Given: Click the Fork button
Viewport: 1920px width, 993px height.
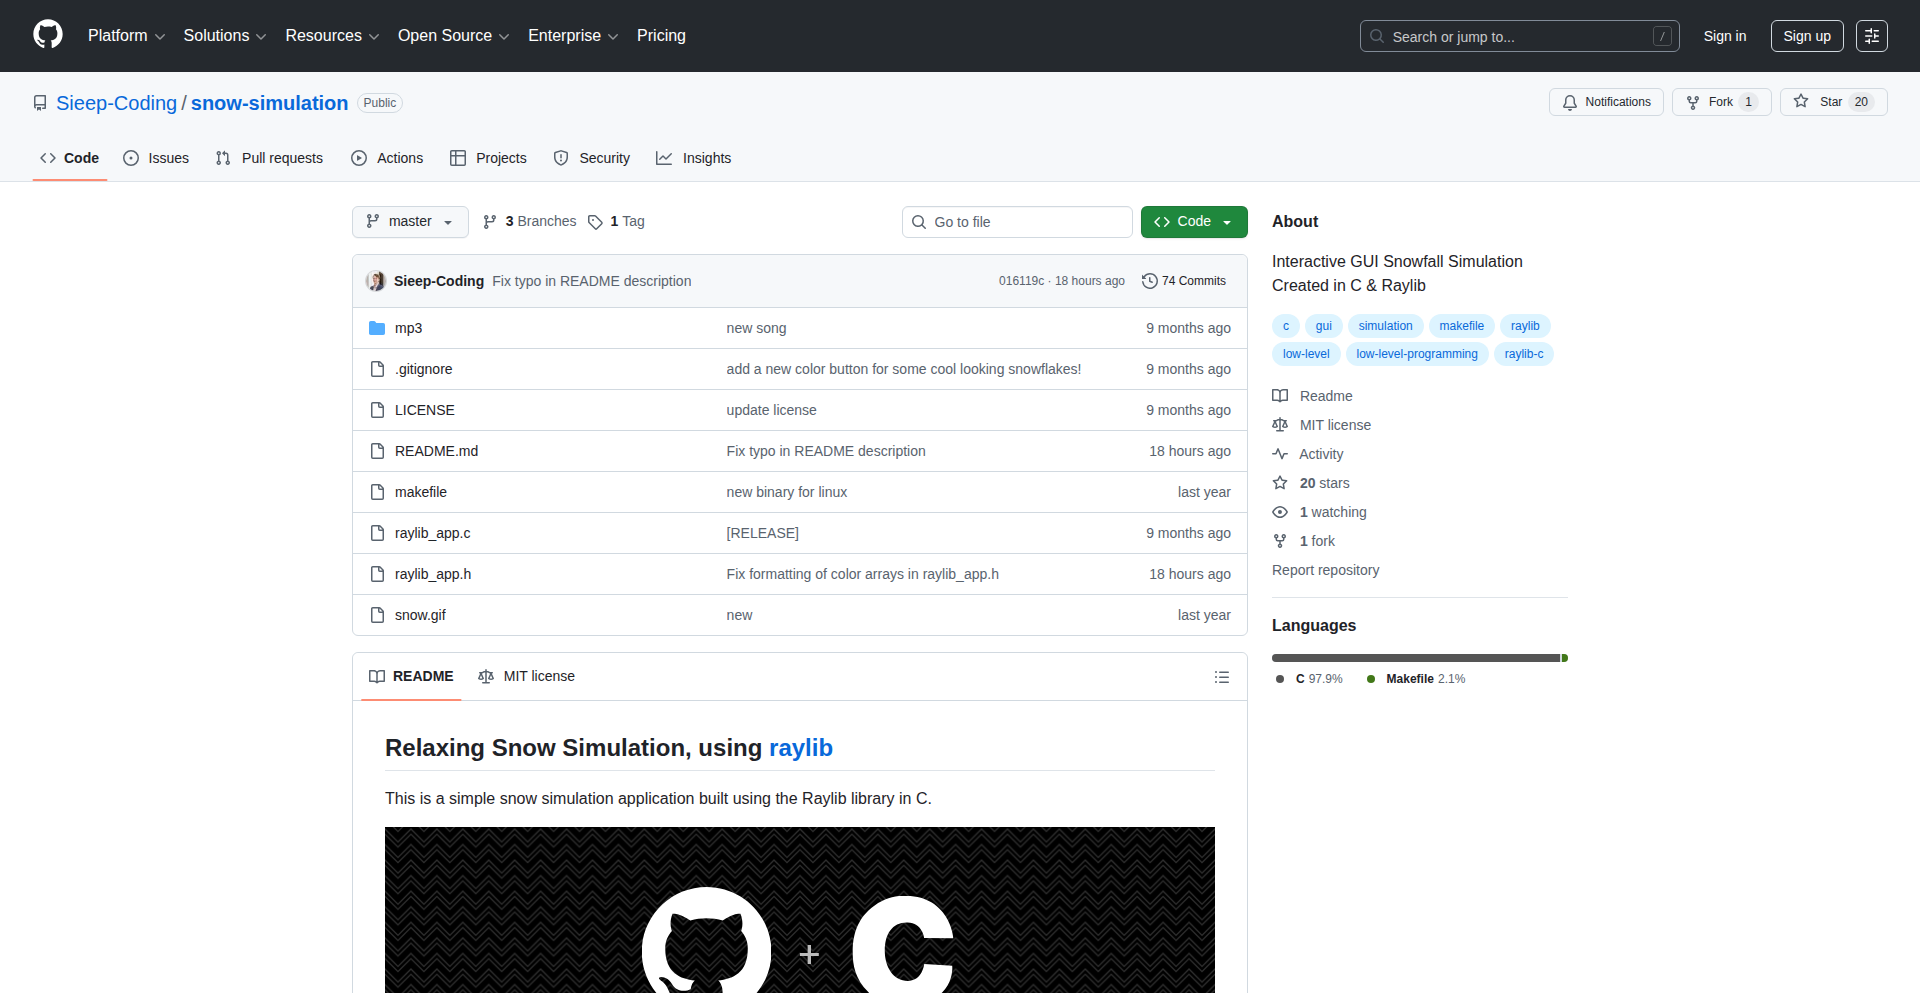Looking at the screenshot, I should (1721, 102).
